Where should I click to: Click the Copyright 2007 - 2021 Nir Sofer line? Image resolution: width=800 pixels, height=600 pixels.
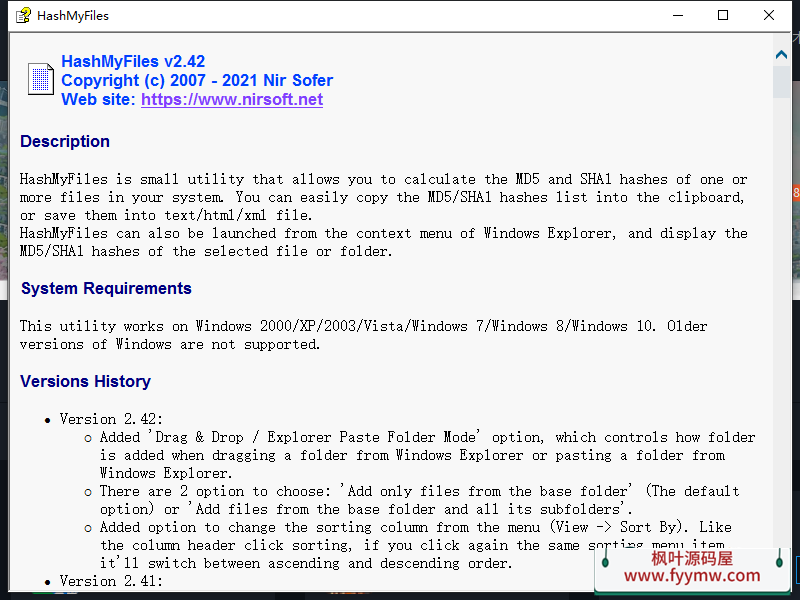[197, 80]
